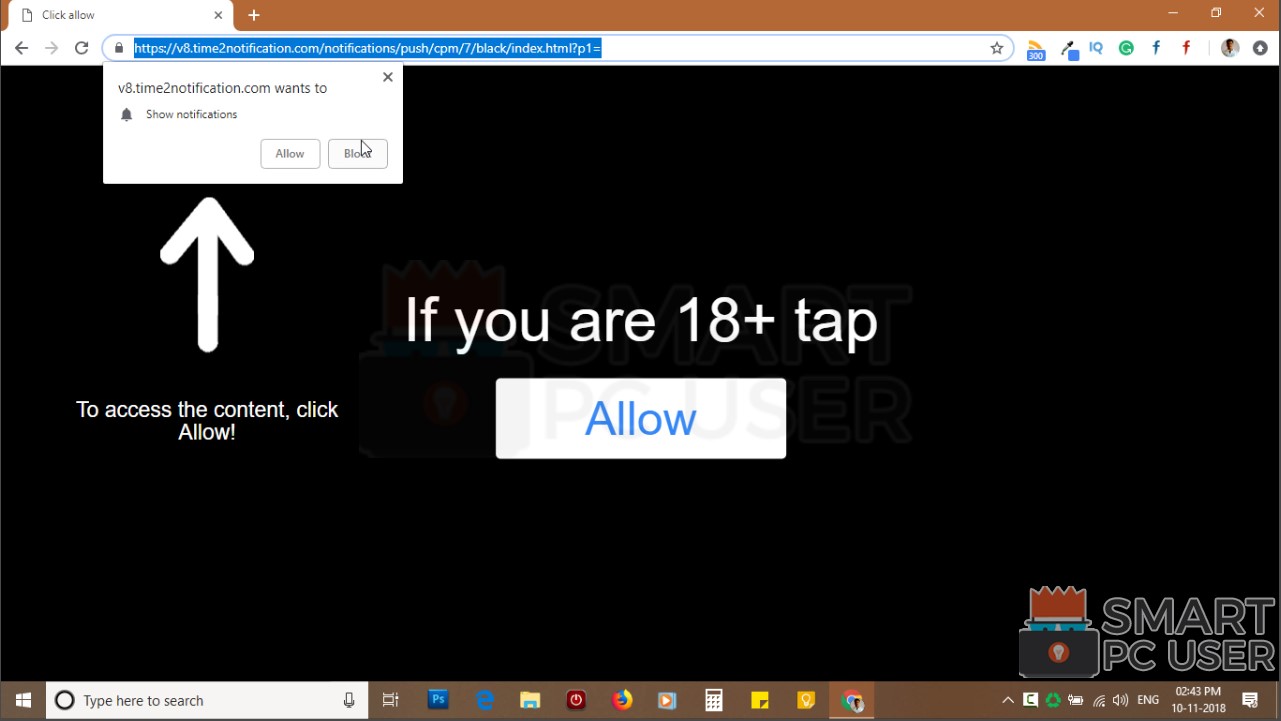
Task: Open the Windows Start menu
Action: click(23, 700)
